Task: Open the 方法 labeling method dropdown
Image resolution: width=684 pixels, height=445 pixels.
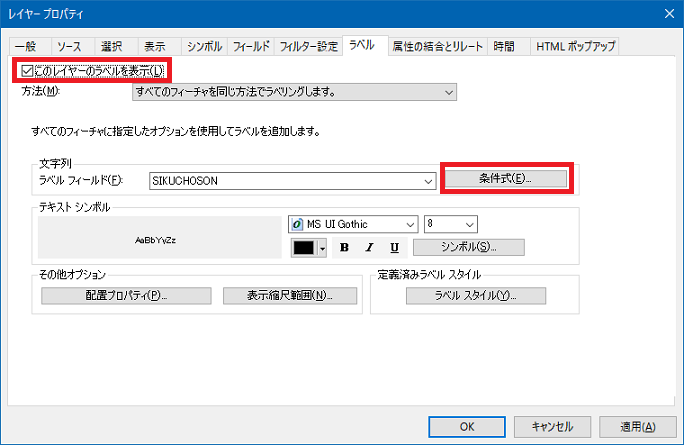Action: (294, 92)
